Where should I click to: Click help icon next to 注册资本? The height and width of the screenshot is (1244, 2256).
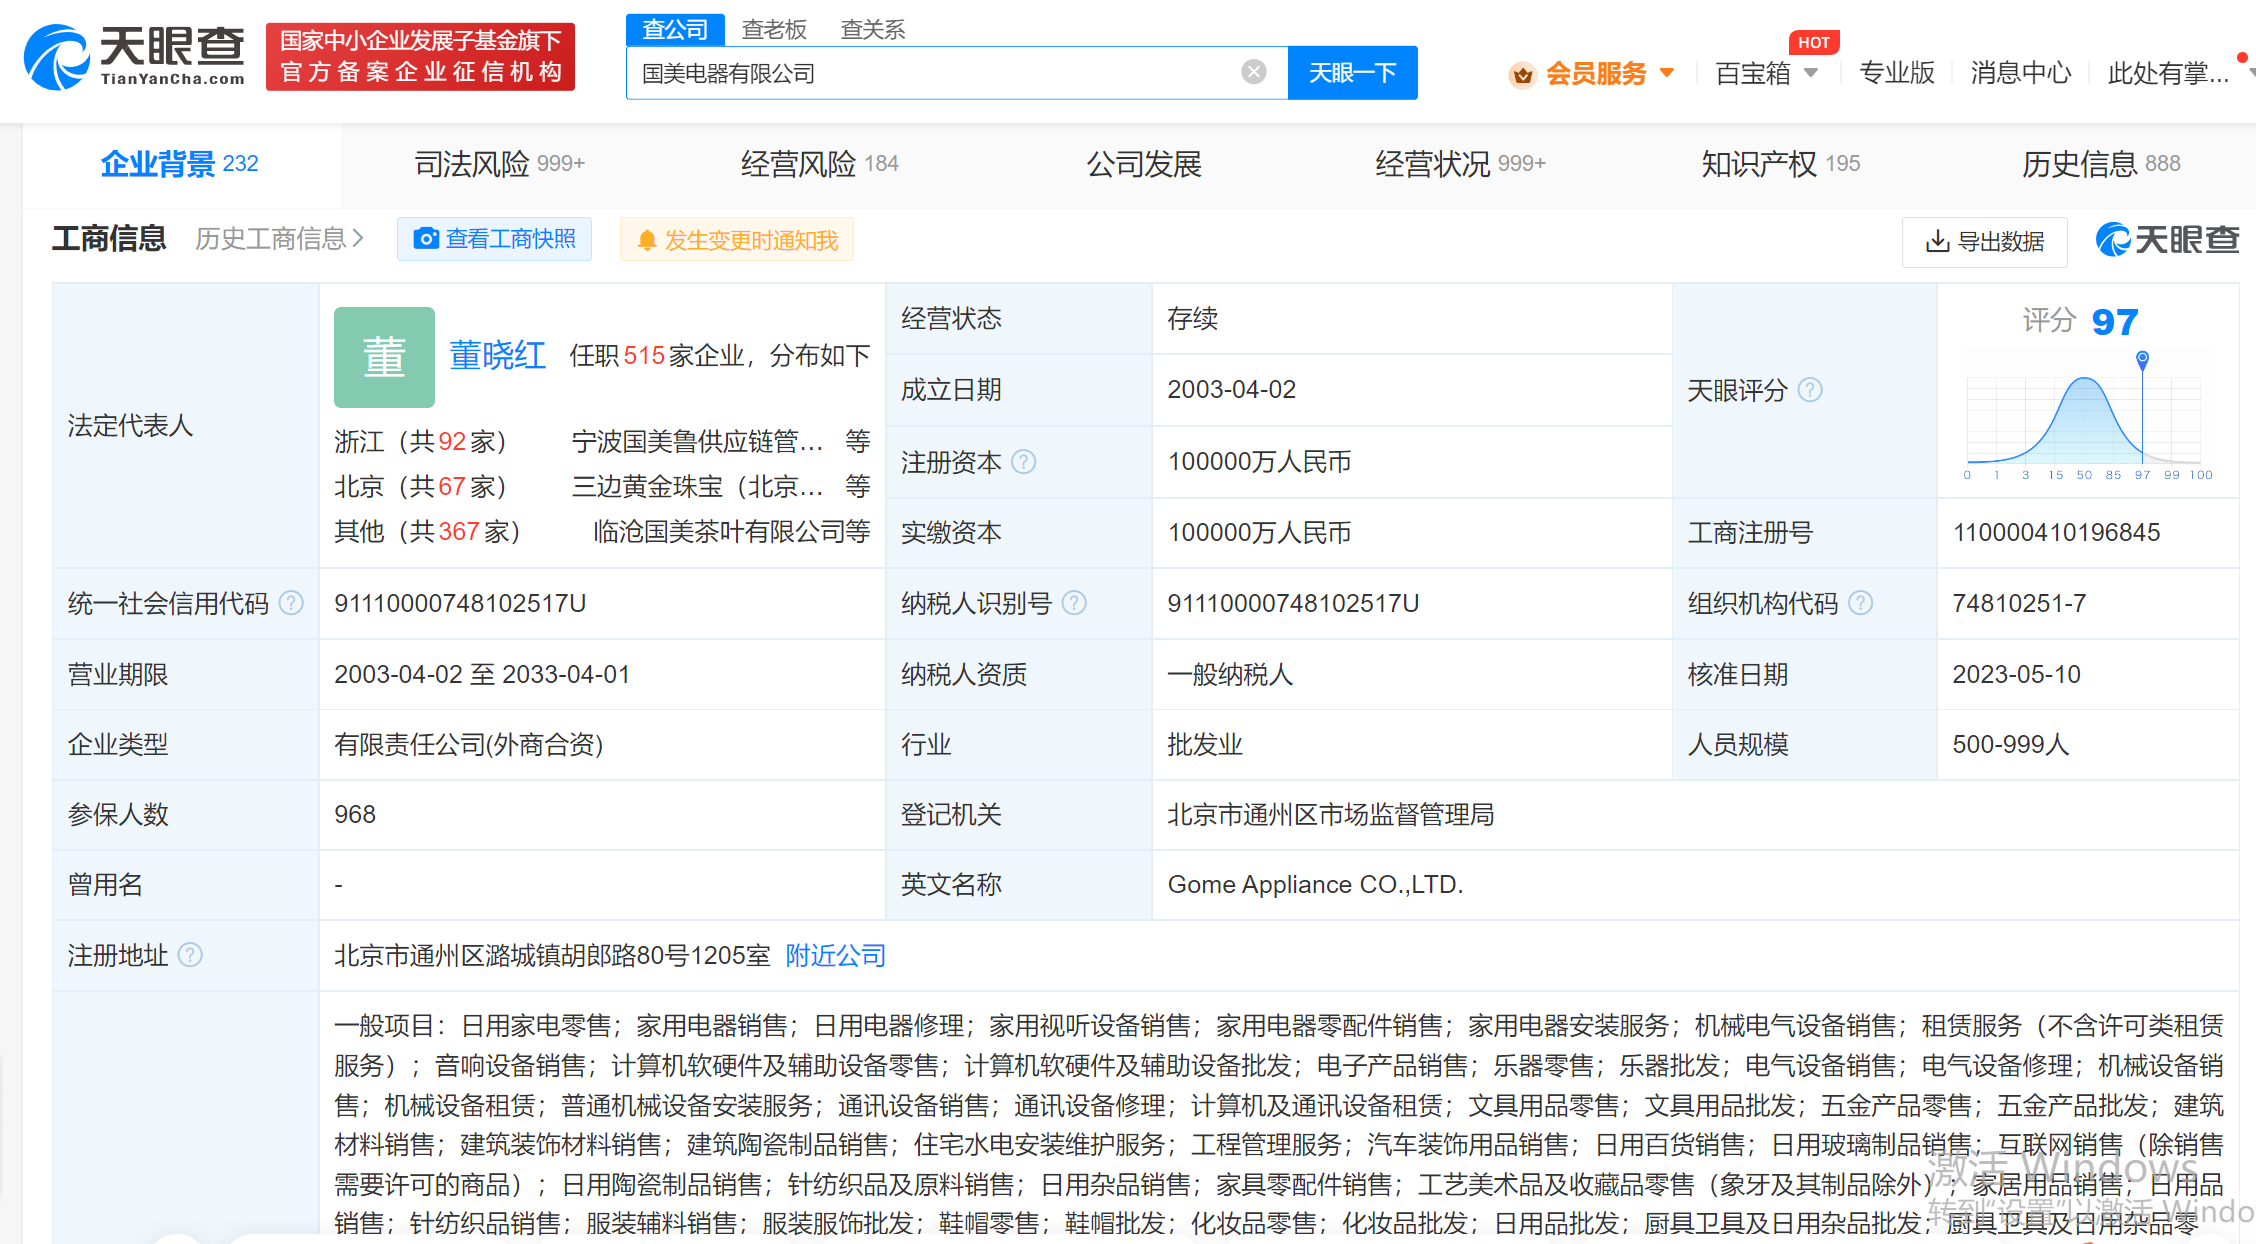tap(1024, 462)
